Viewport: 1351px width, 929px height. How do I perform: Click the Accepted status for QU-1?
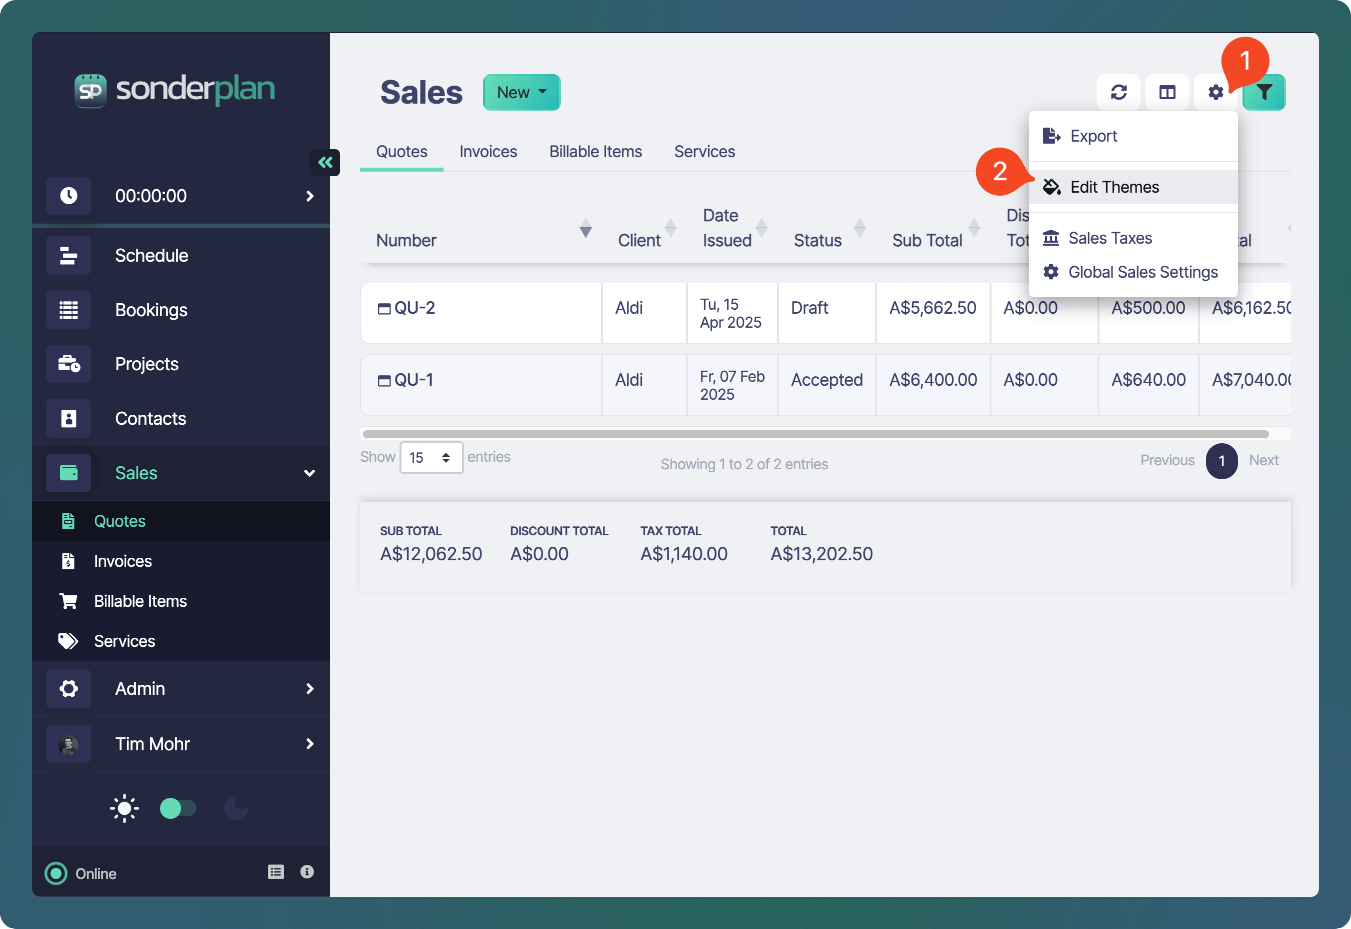(827, 380)
